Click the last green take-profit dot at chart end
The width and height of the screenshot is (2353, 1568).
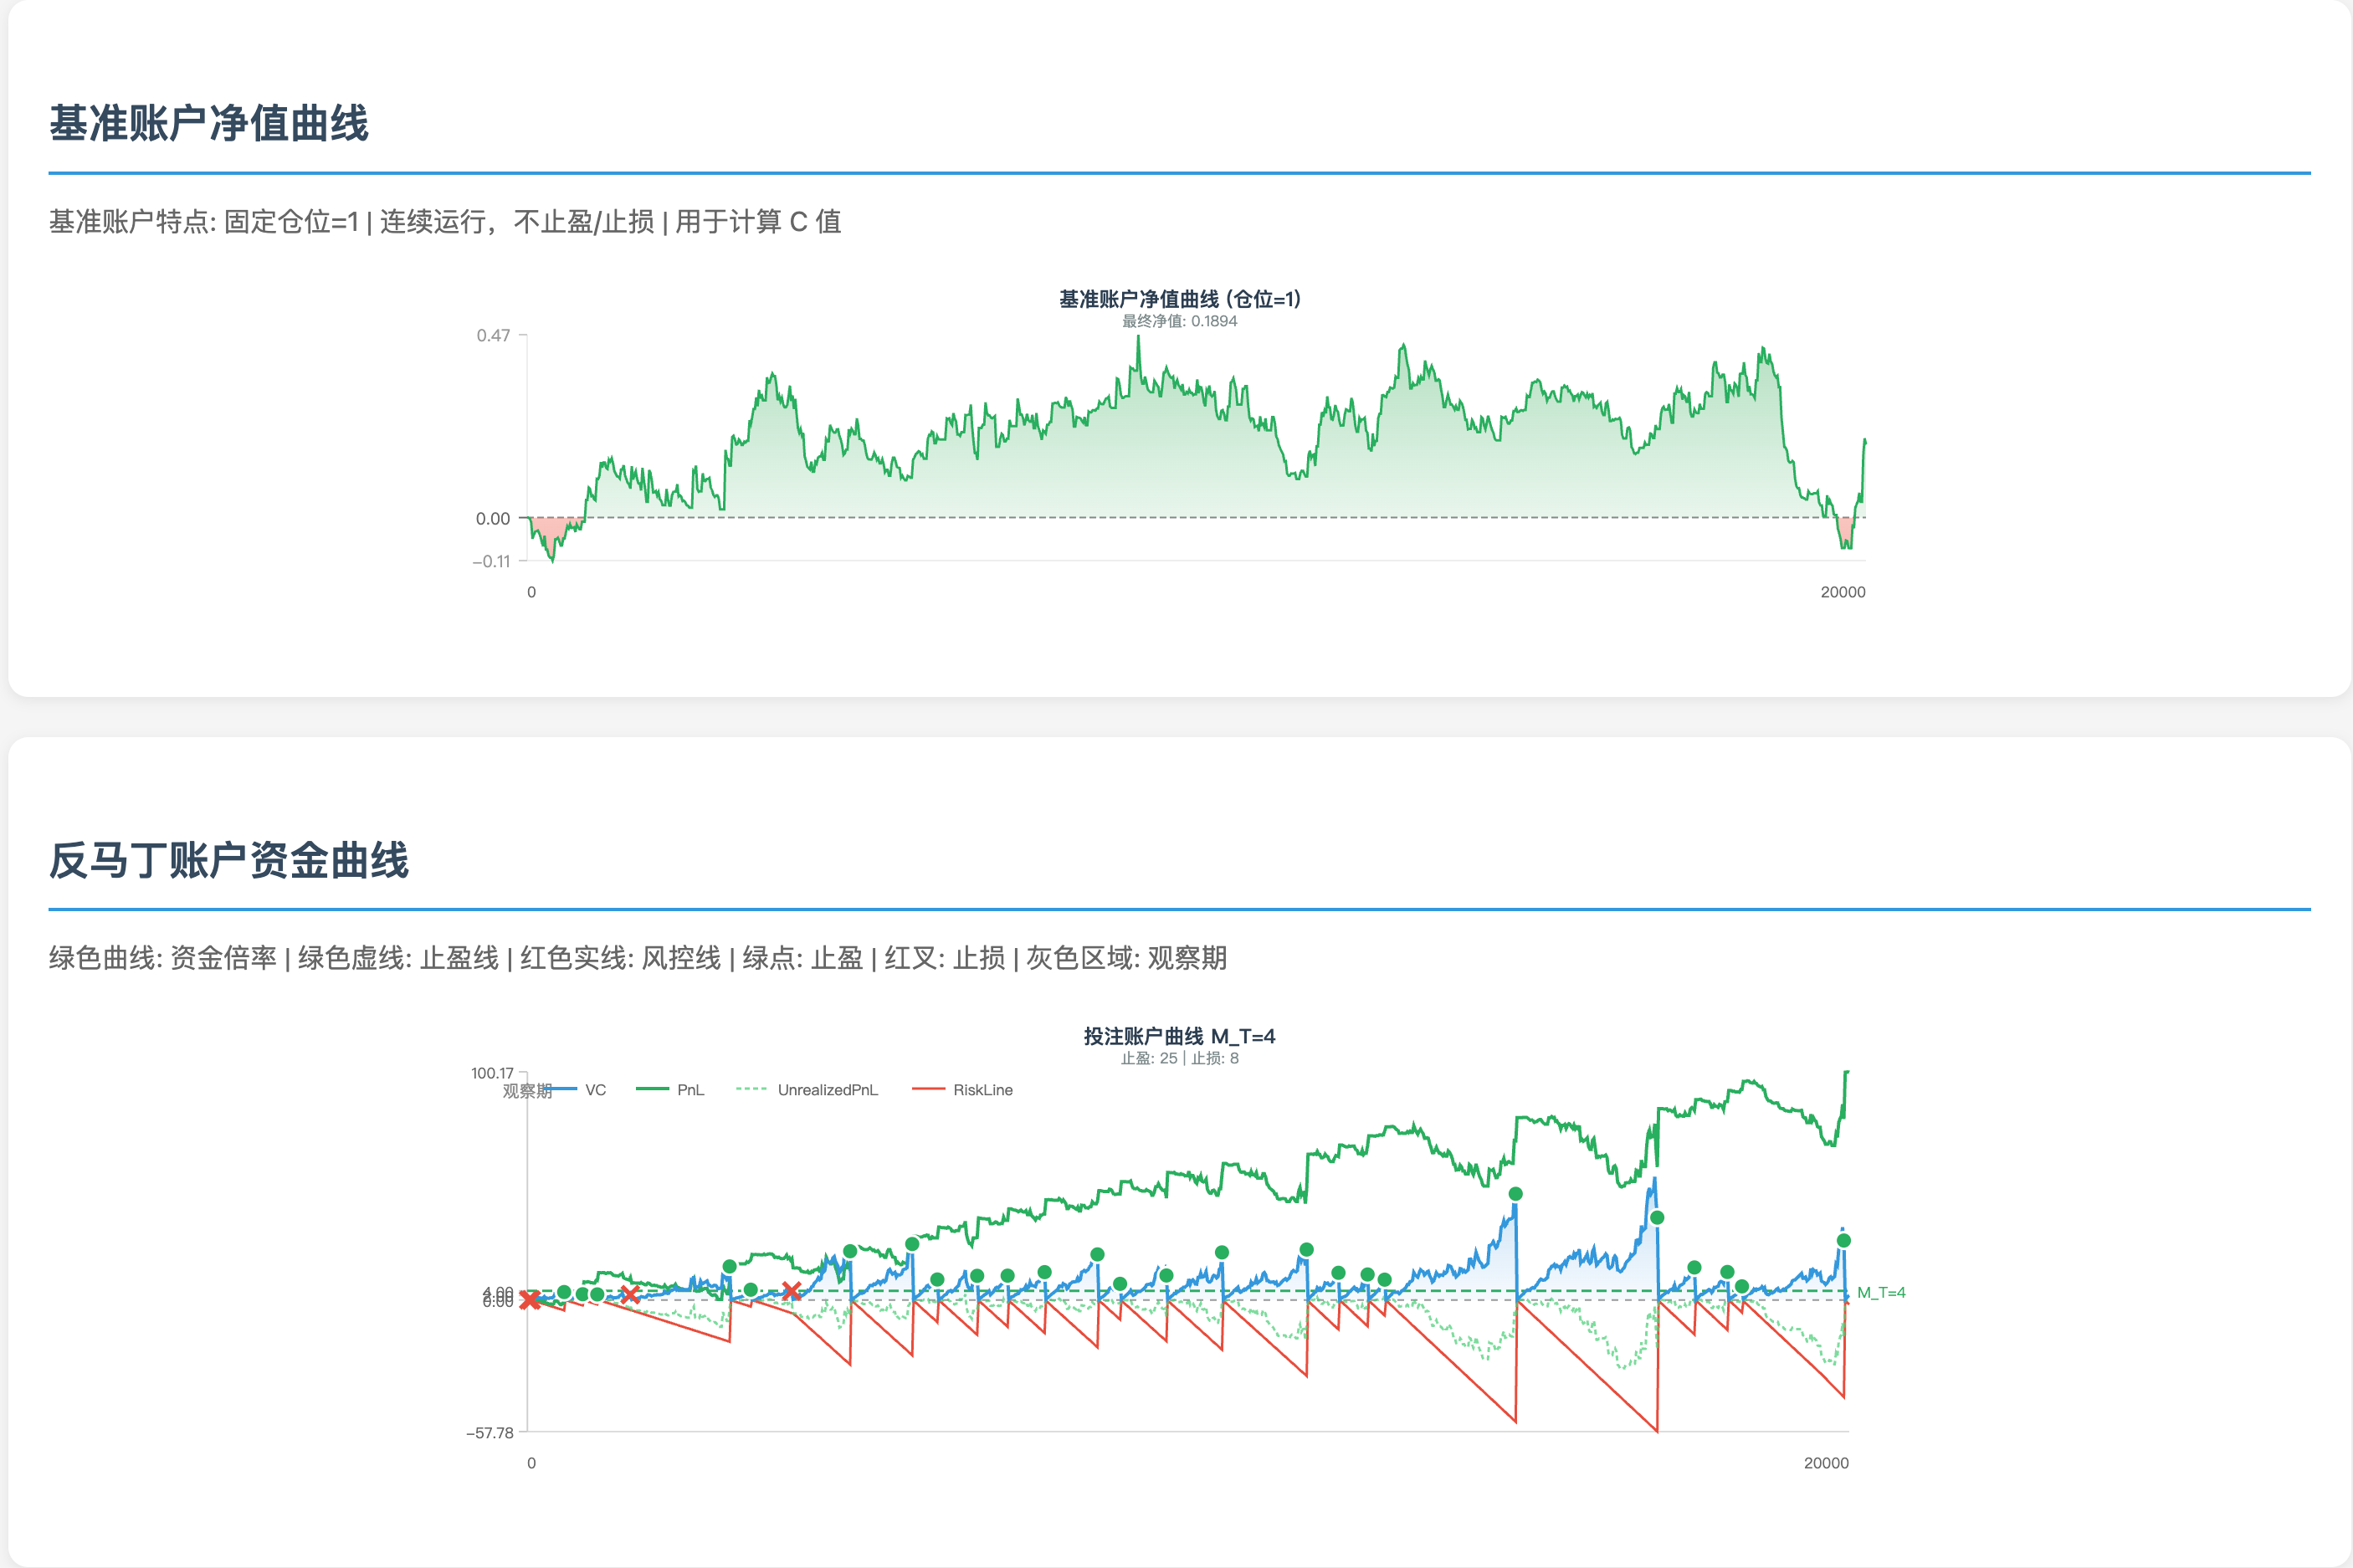click(1843, 1241)
